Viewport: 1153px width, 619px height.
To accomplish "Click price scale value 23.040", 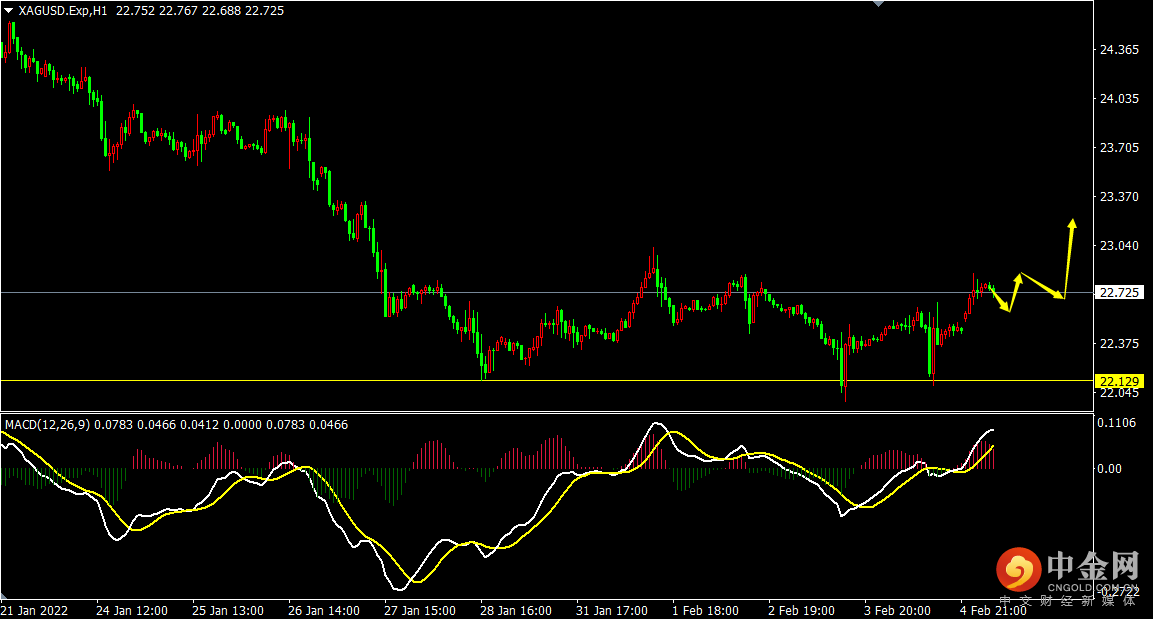I will click(1119, 246).
